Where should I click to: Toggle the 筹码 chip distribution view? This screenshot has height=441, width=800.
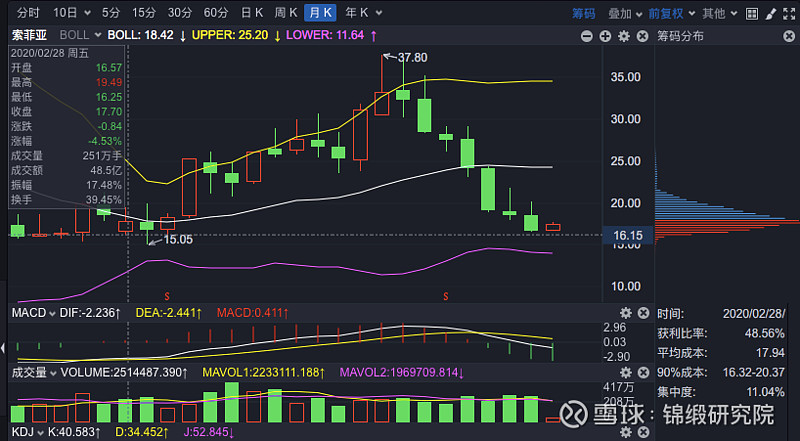click(x=583, y=13)
